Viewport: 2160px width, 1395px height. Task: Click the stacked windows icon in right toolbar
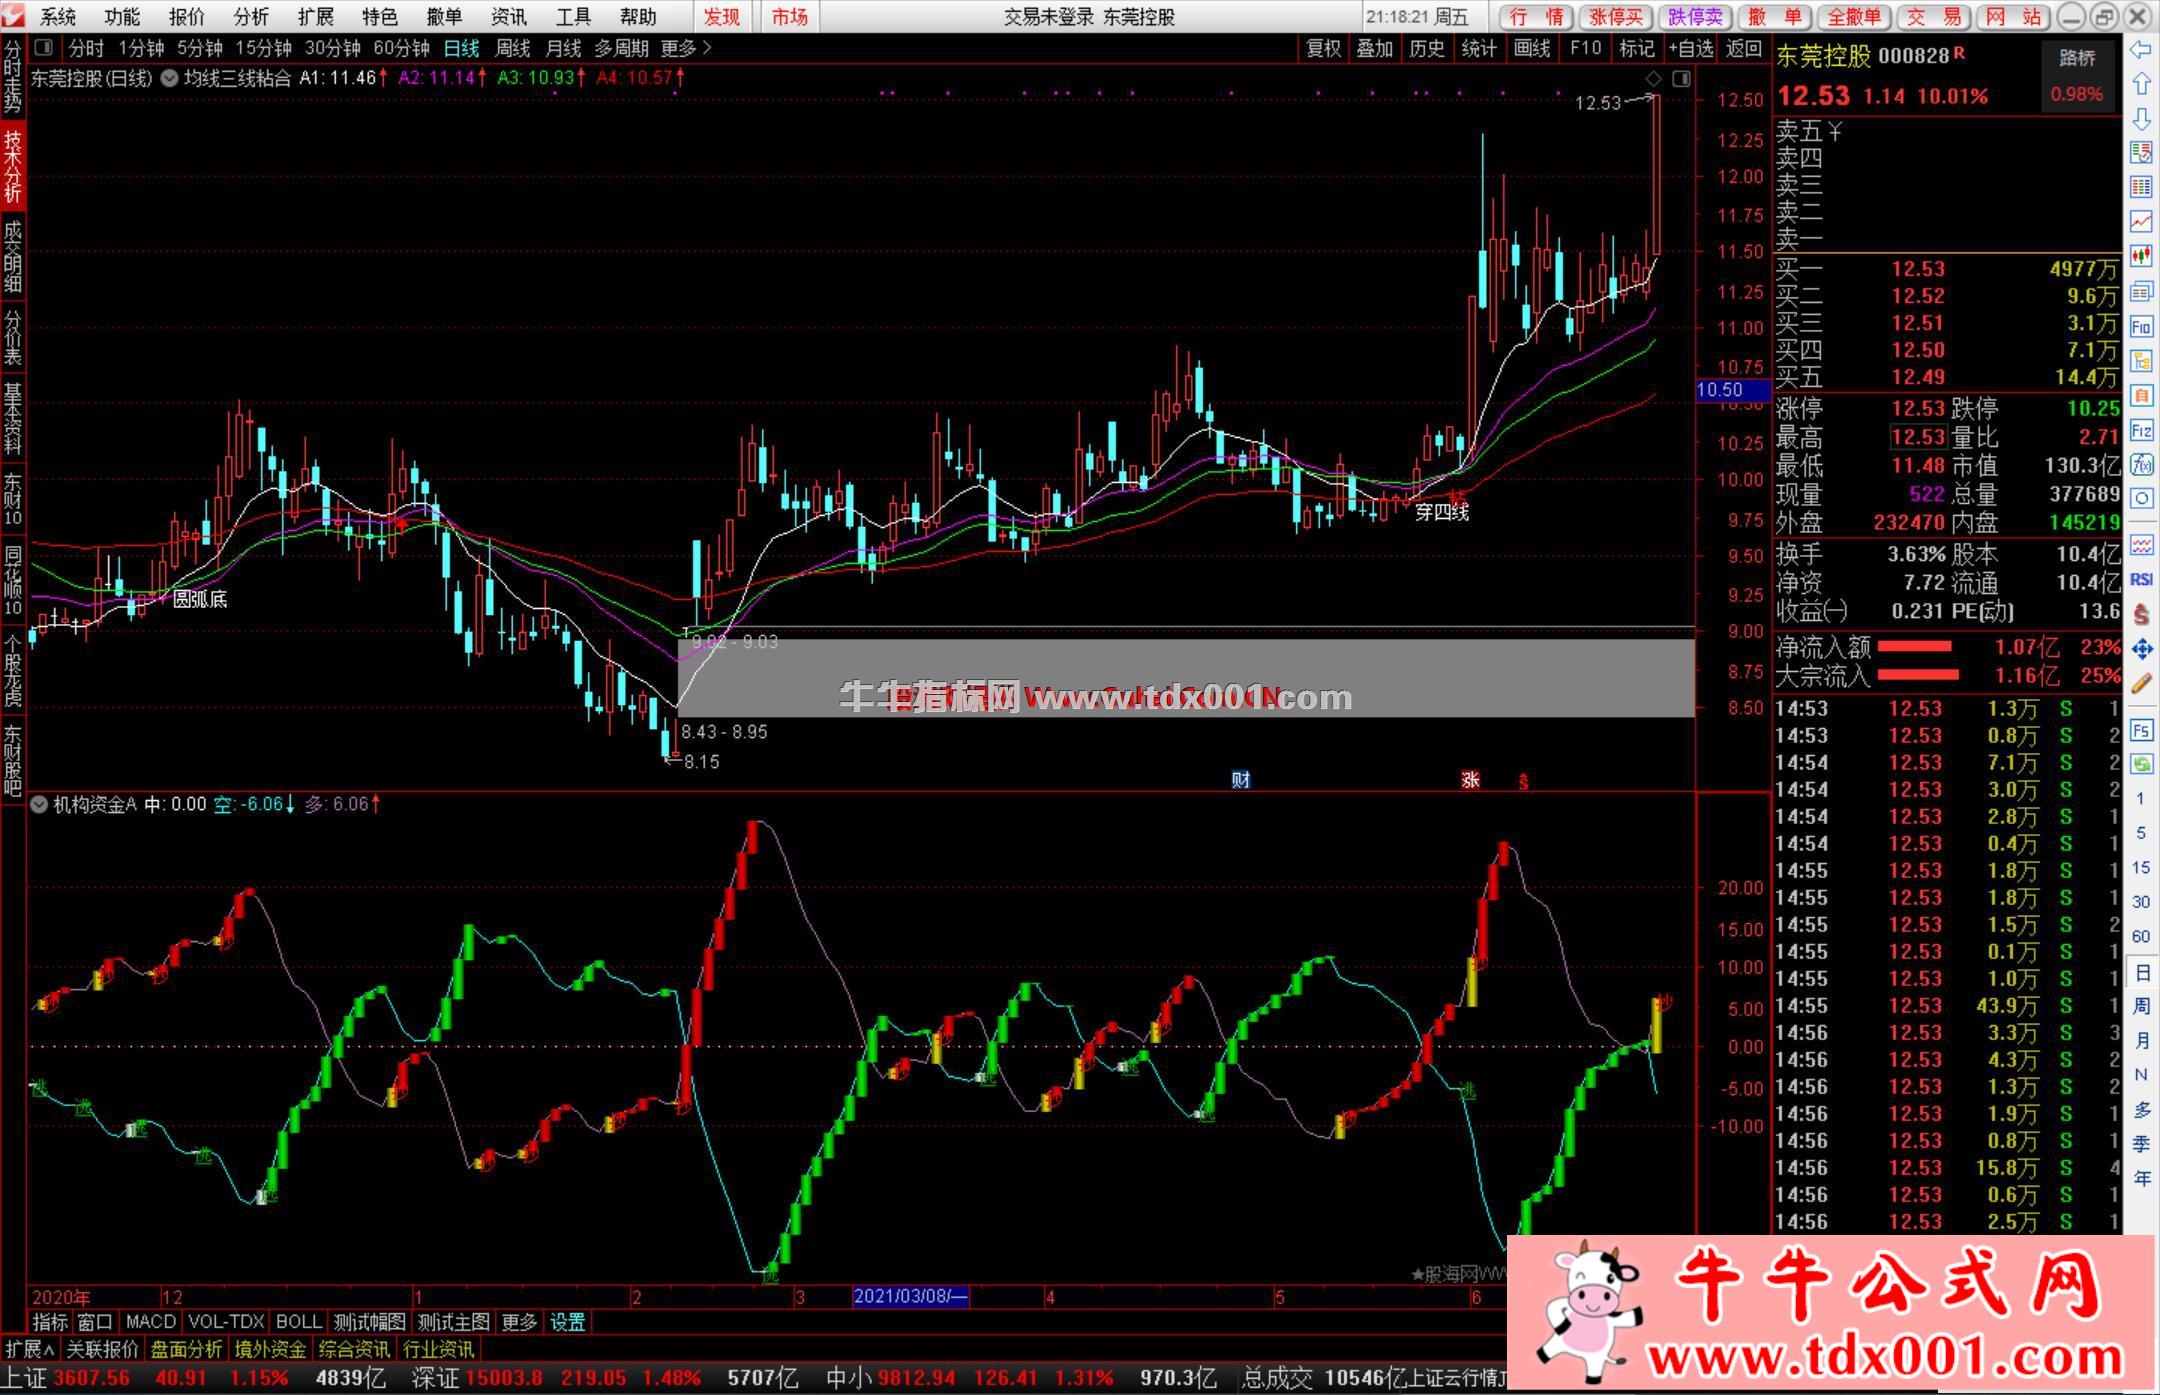coord(2141,292)
